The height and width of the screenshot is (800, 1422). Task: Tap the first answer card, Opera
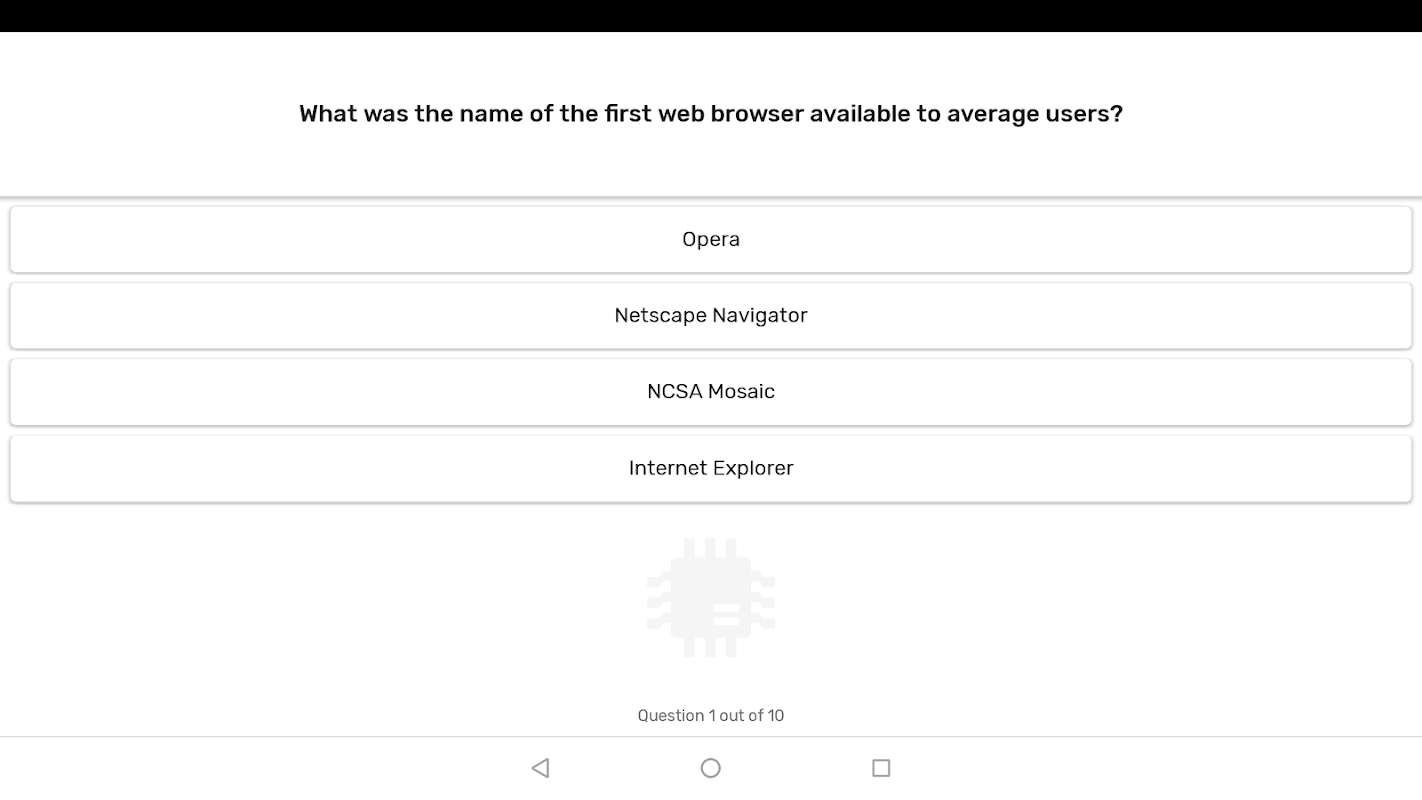(x=711, y=239)
